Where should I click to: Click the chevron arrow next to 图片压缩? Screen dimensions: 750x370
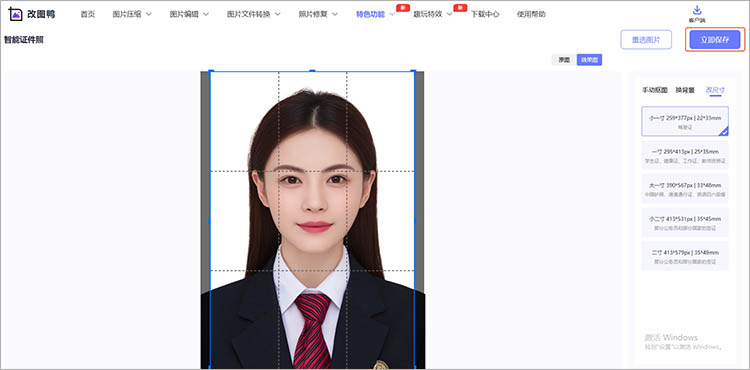tap(148, 14)
